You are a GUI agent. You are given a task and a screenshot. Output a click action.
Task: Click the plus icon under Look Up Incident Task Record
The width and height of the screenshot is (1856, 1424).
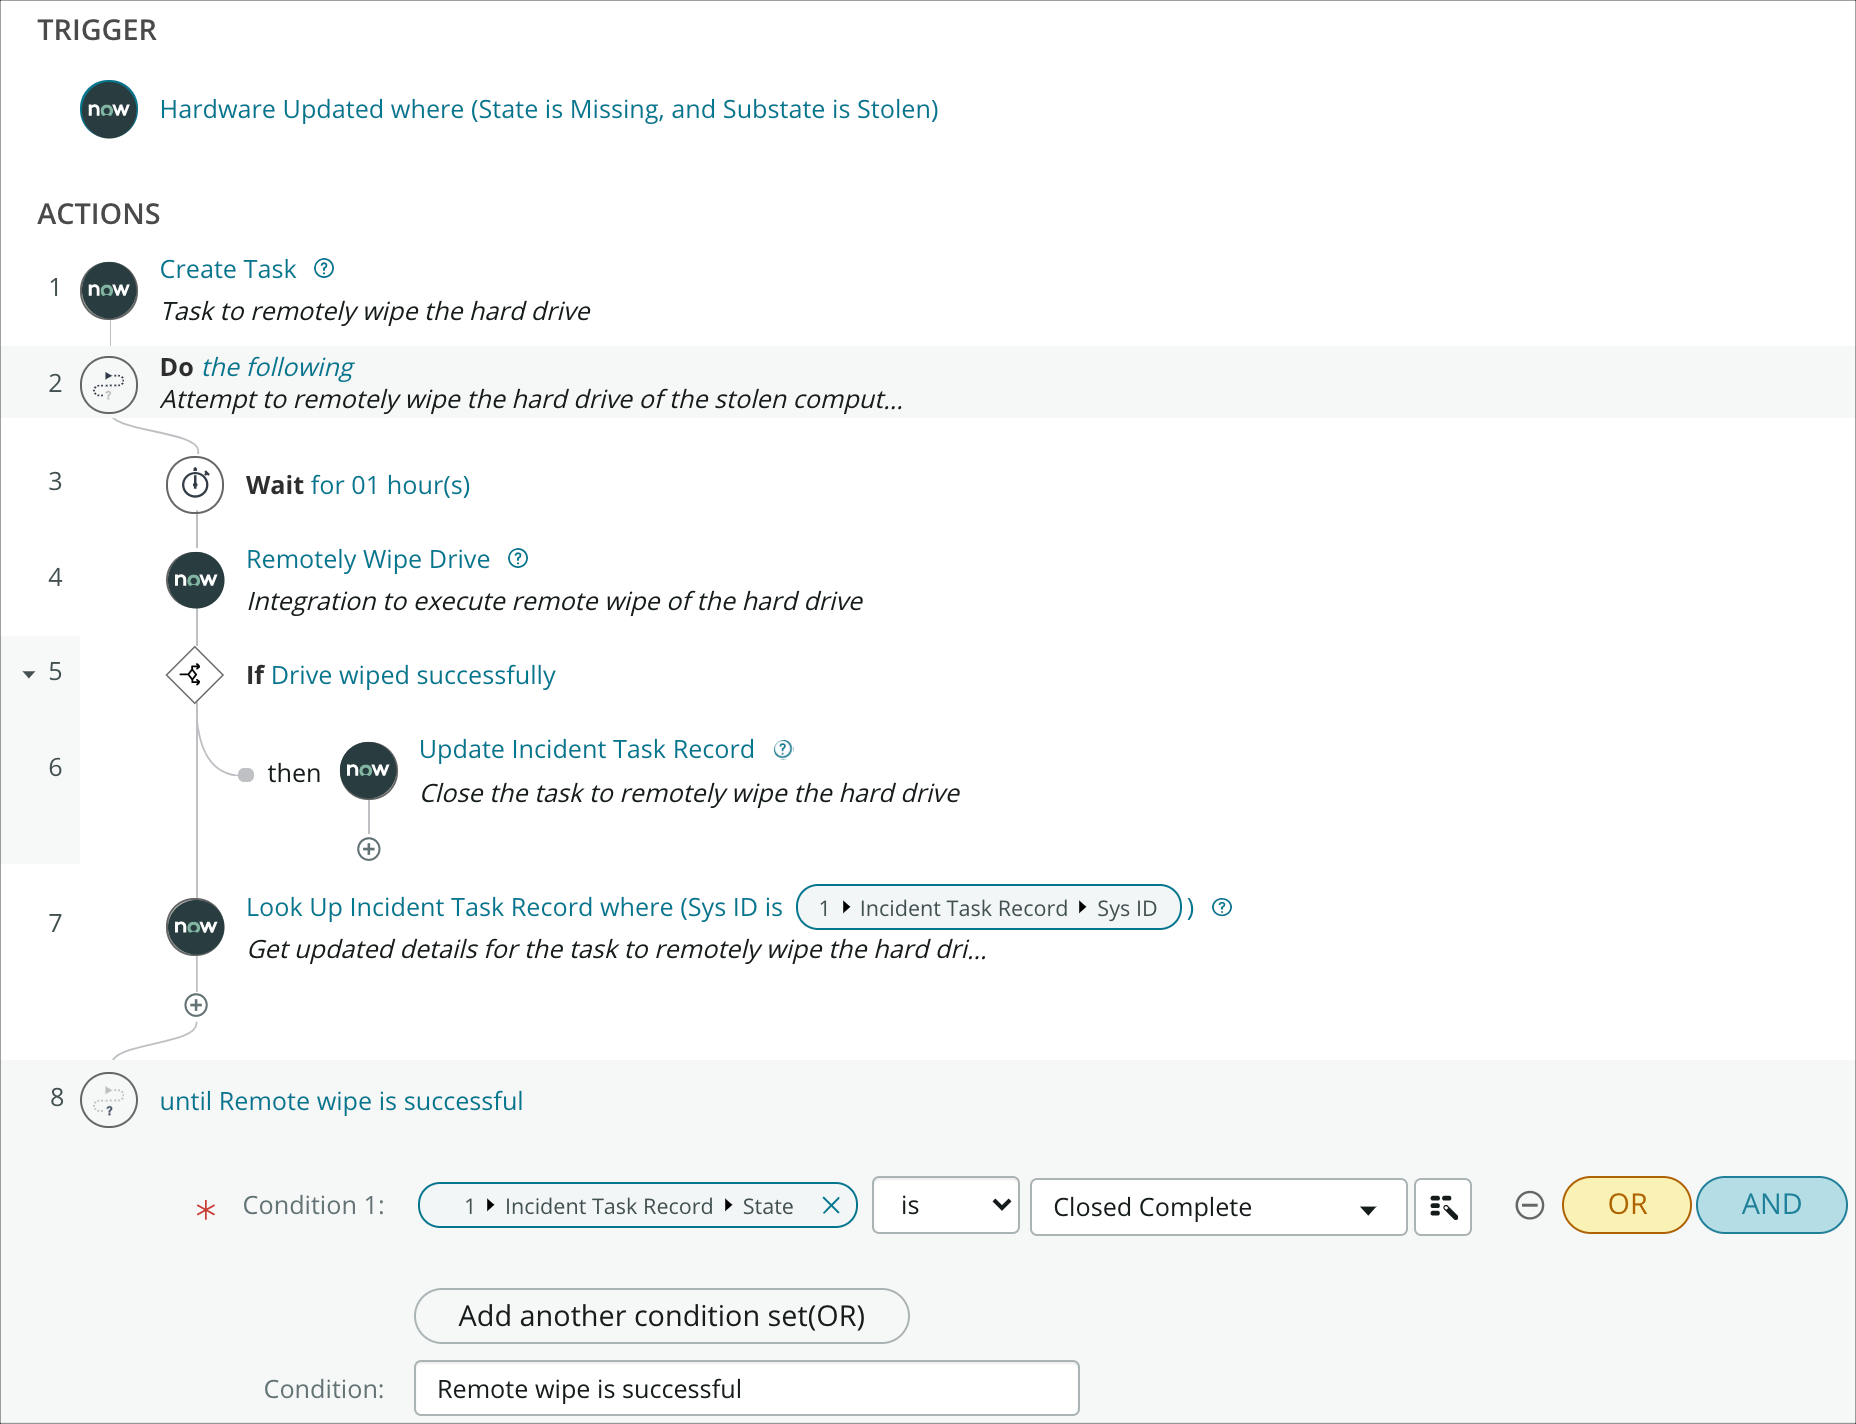pos(195,1005)
